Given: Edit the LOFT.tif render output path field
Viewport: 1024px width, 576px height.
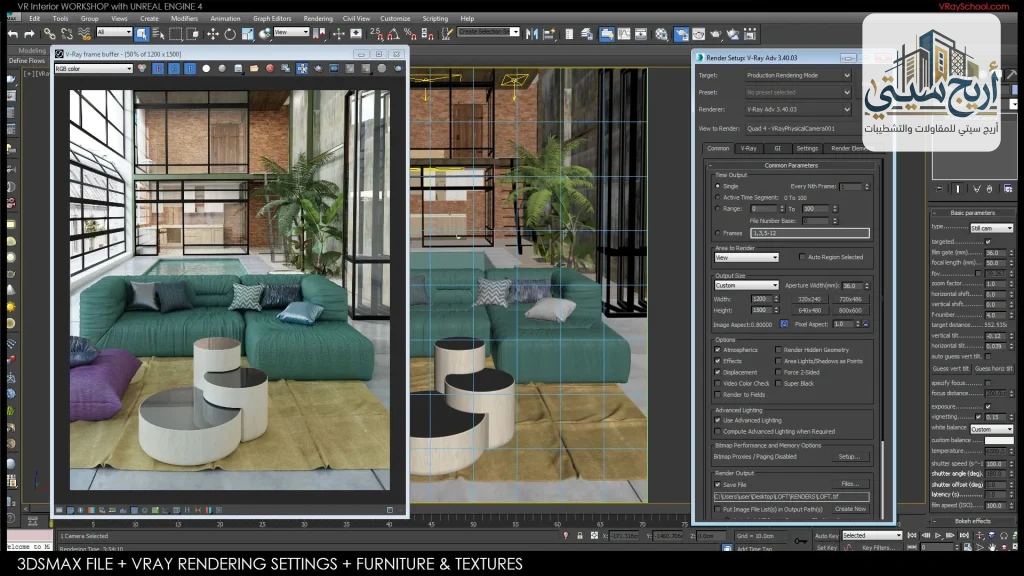Looking at the screenshot, I should click(790, 497).
